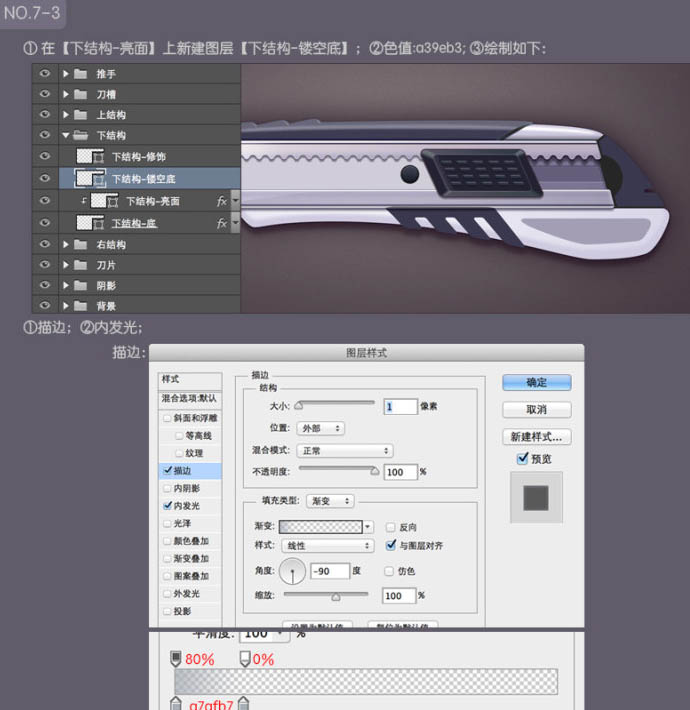690x710 pixels.
Task: Uncheck the 内发光 effect
Action: tap(167, 505)
